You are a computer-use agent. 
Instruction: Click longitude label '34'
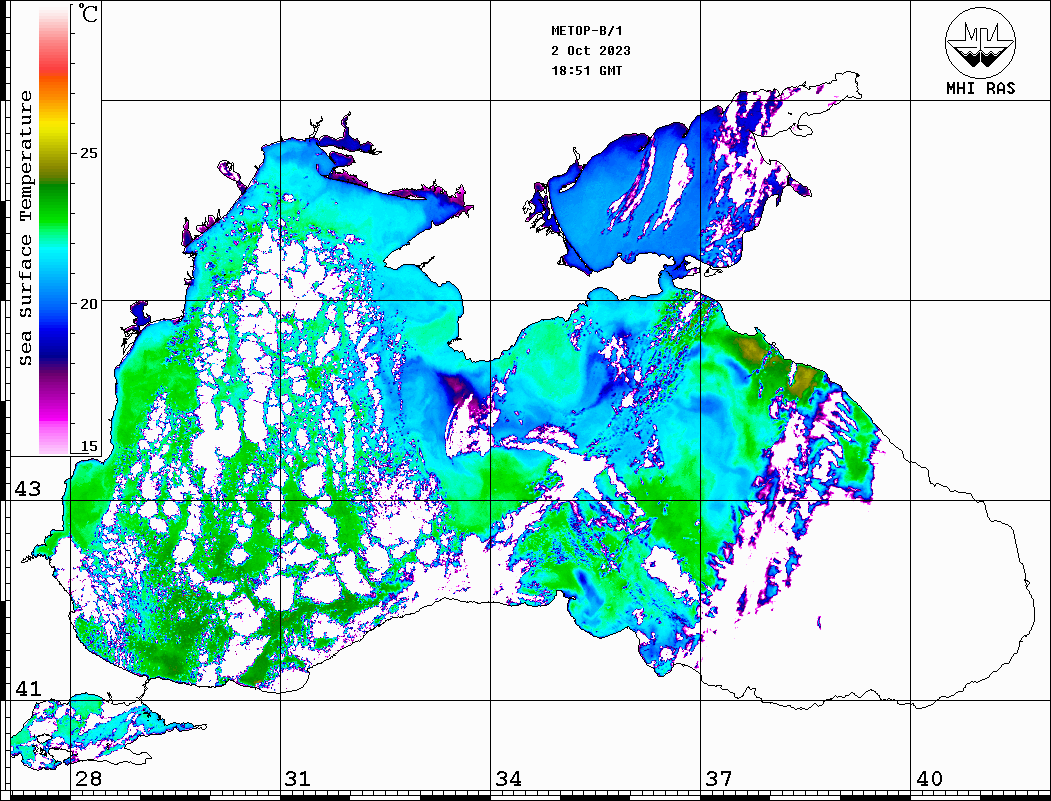(509, 778)
